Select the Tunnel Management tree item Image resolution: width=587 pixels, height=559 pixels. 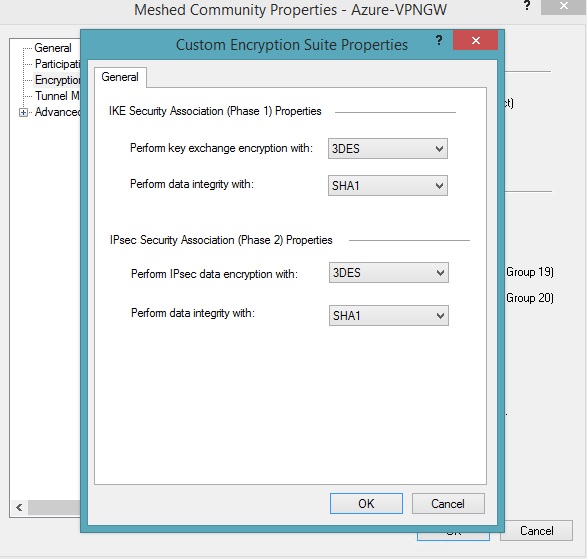point(57,96)
